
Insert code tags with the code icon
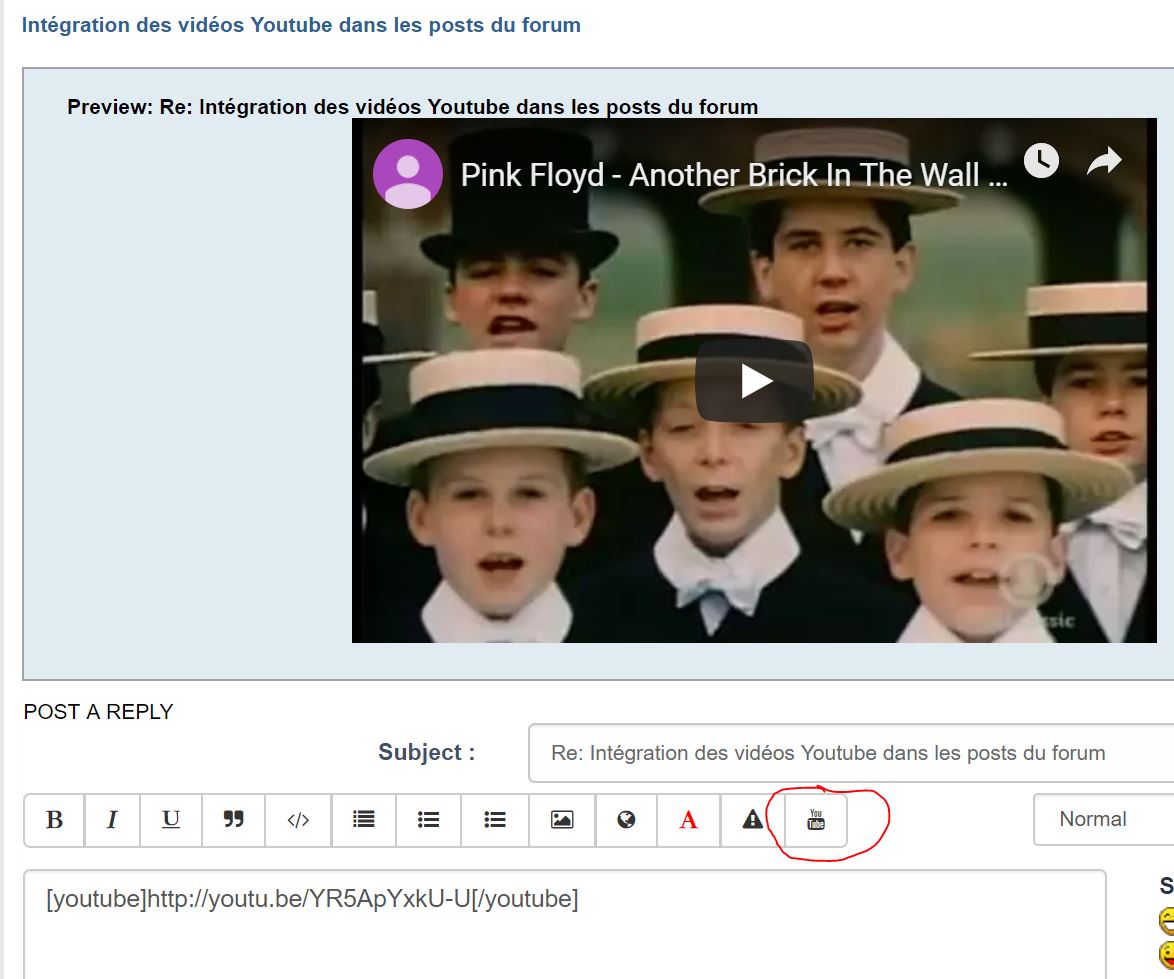coord(298,820)
